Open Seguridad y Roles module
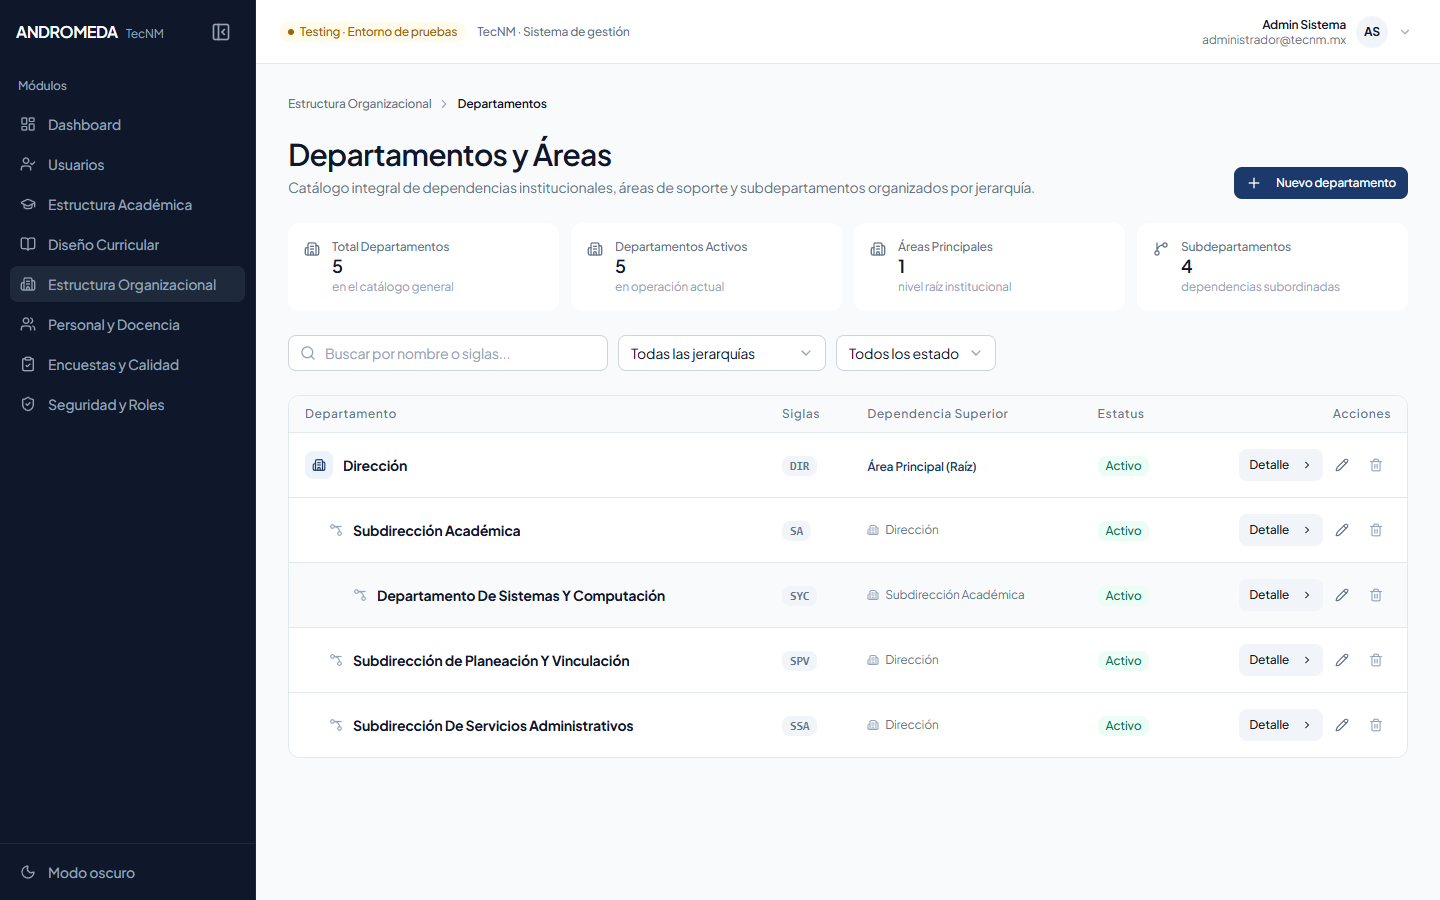Screen dimensions: 1440x900 coord(128,404)
